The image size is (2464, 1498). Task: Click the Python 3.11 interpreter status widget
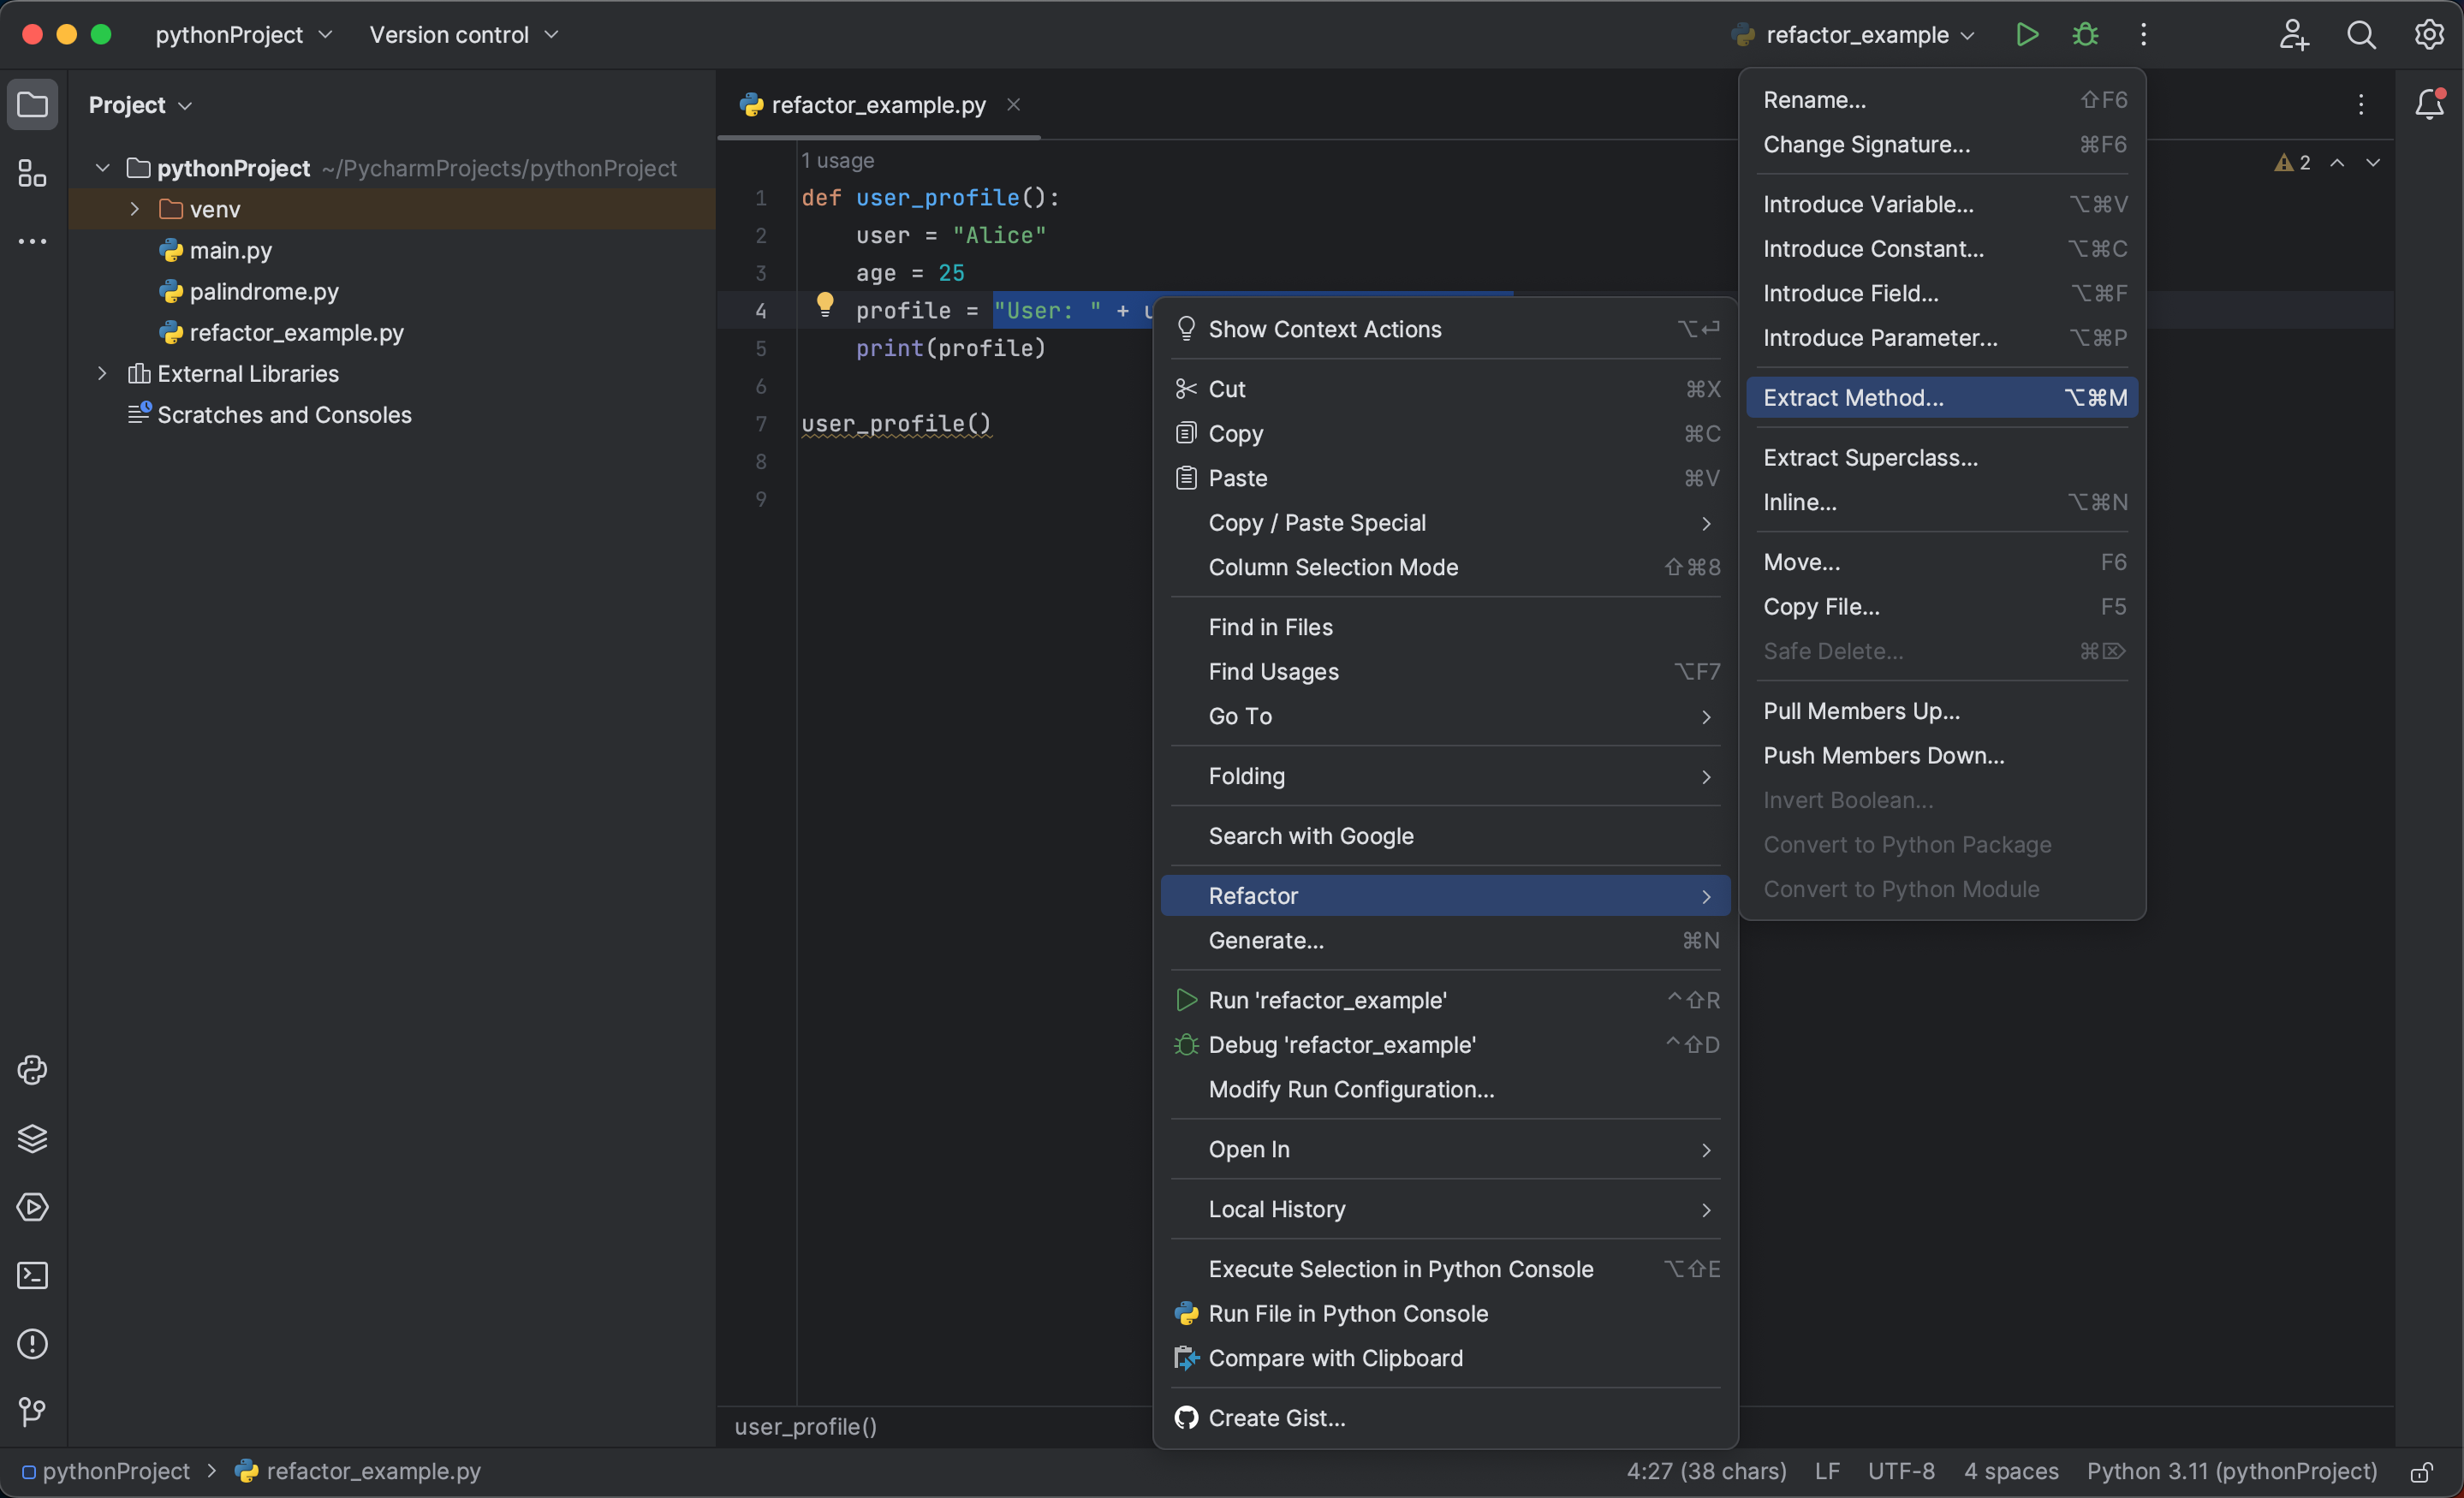(2231, 1471)
